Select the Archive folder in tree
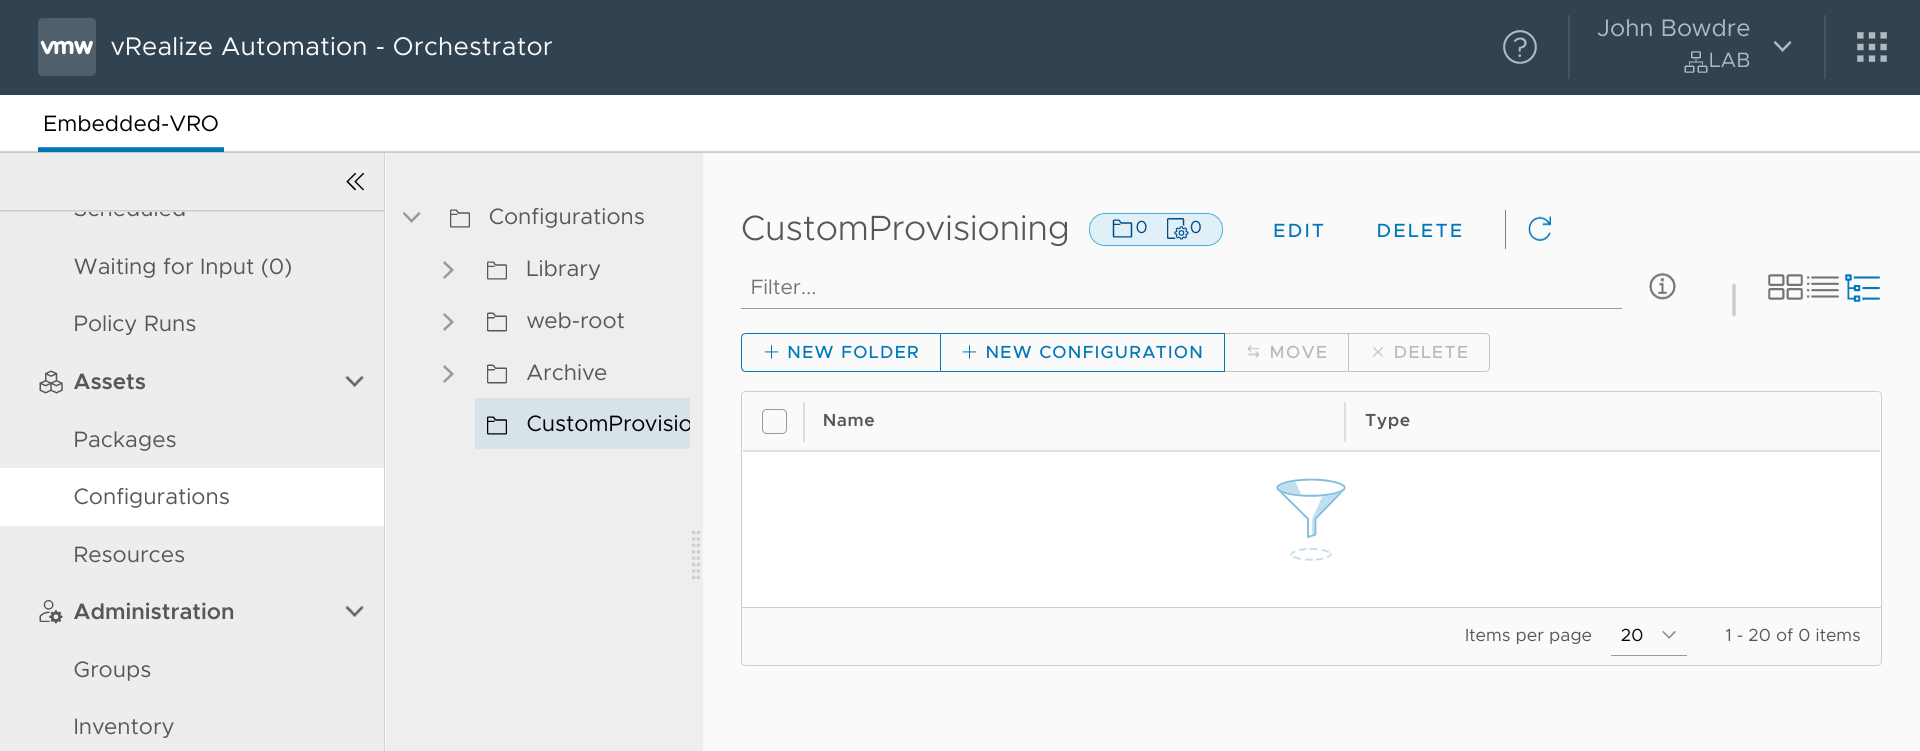 pyautogui.click(x=566, y=373)
